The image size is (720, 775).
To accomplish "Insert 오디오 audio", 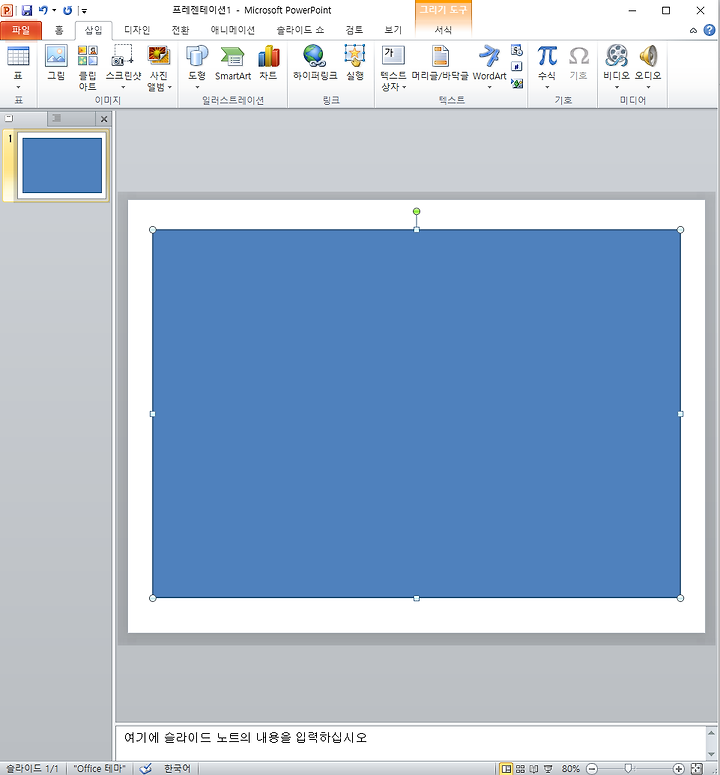I will pos(648,55).
